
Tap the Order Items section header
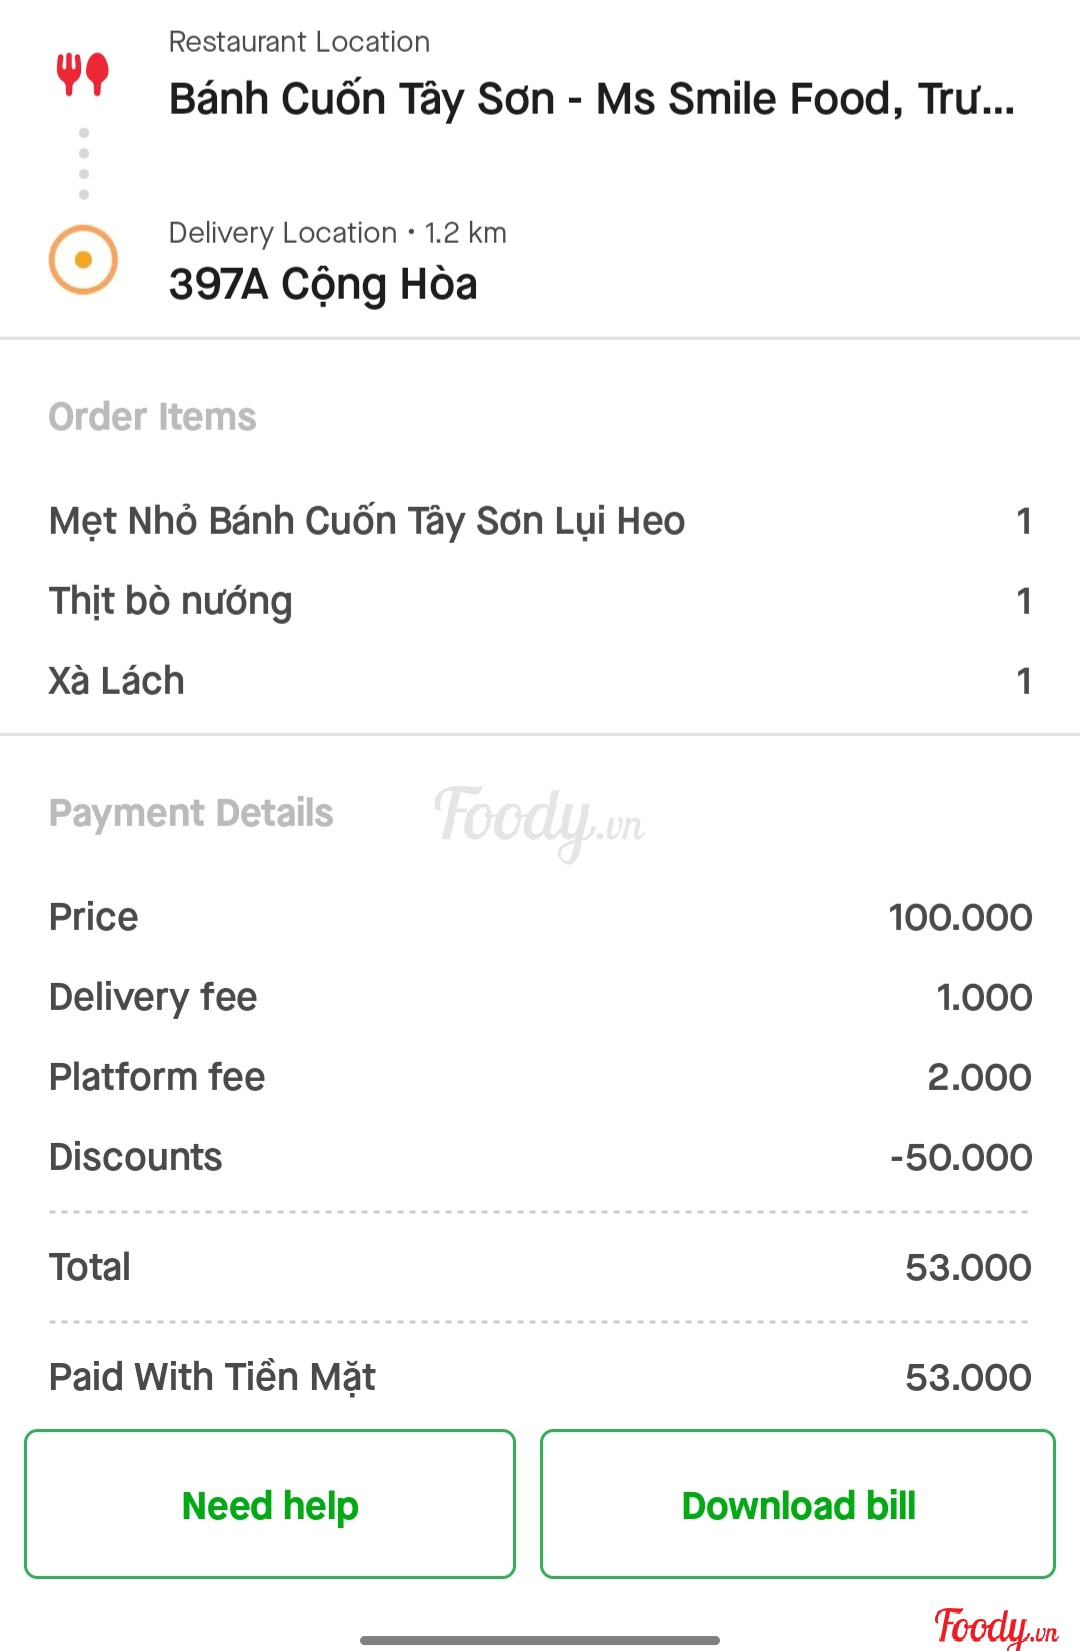pos(153,417)
